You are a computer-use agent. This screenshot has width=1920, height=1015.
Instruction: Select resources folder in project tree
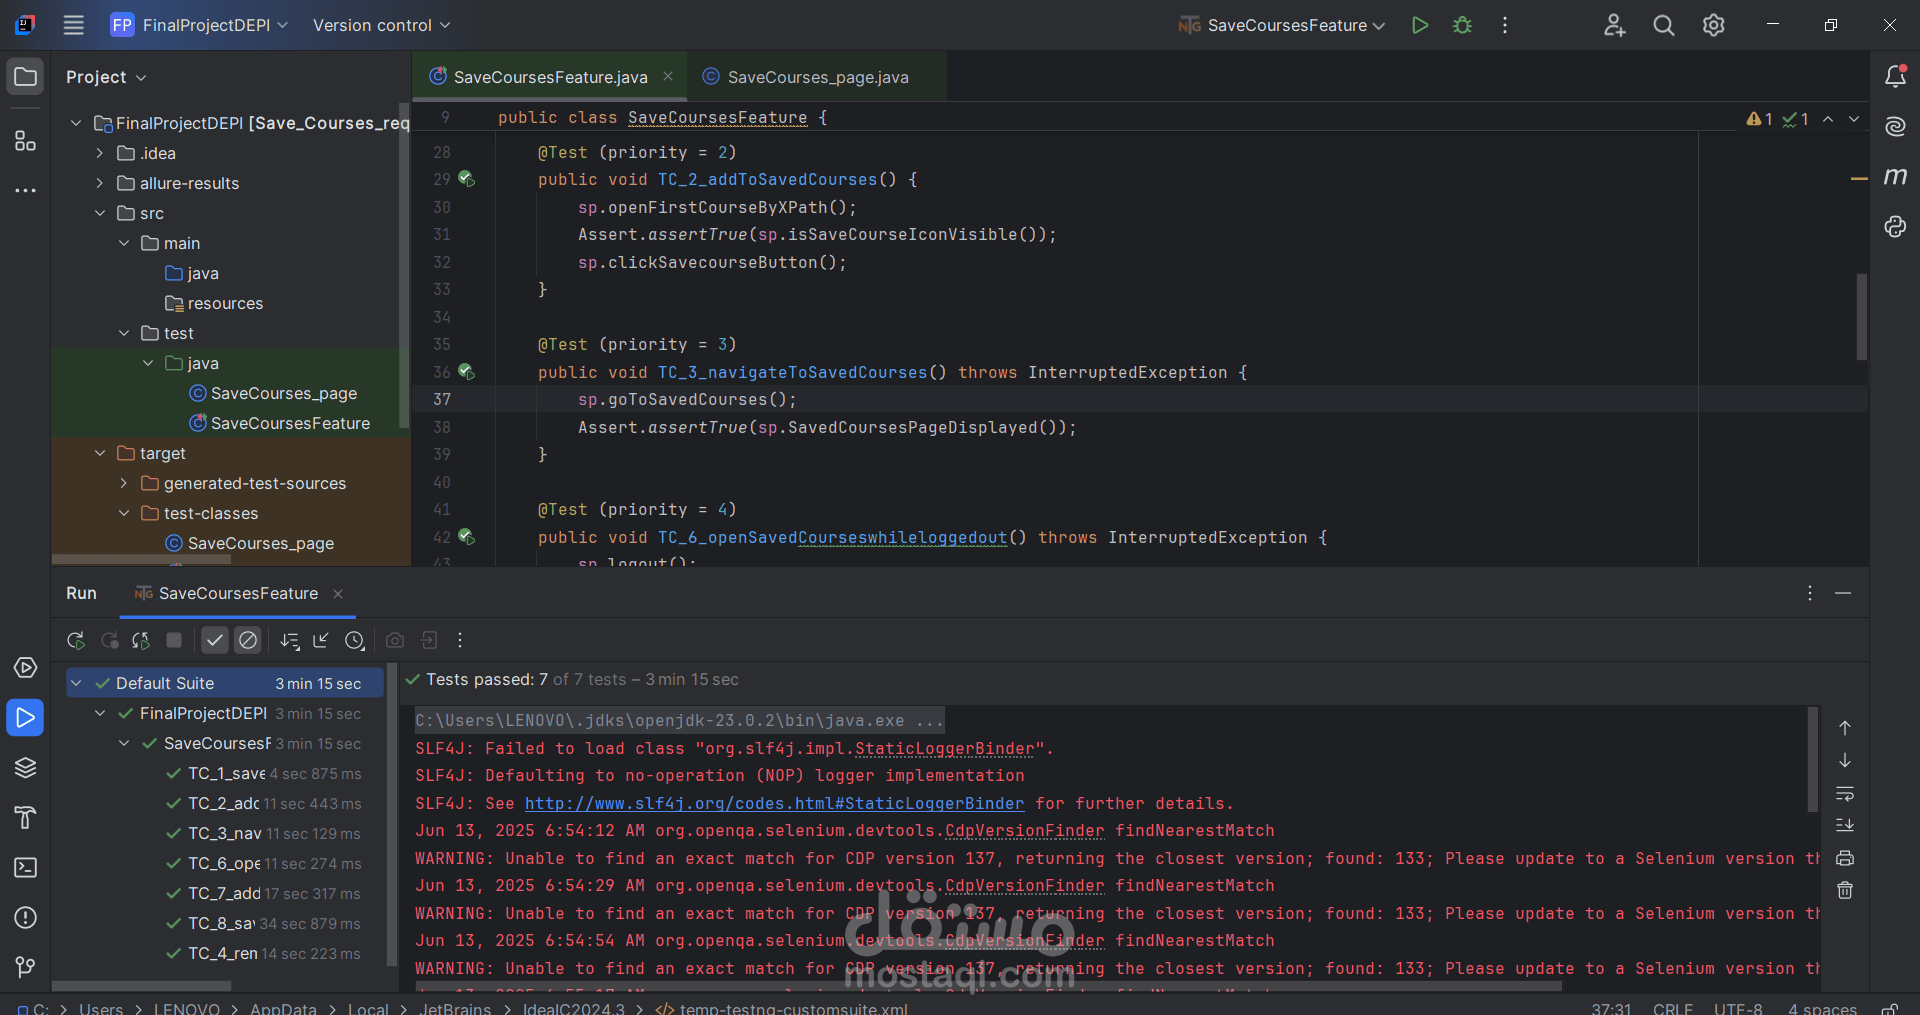(x=214, y=303)
